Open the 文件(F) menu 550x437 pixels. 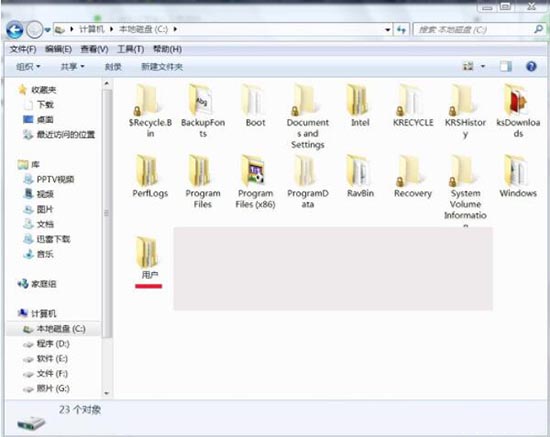(23, 49)
